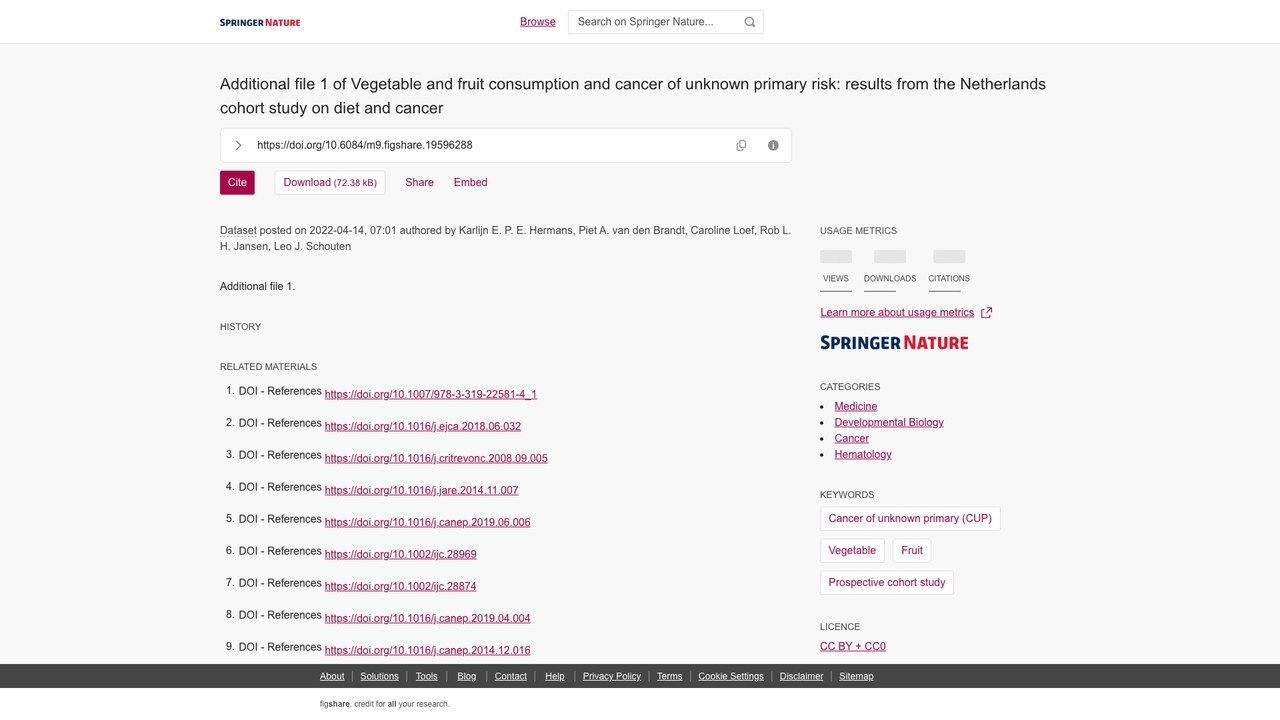Viewport: 1280px width, 720px height.
Task: Click the Prospective cohort study keyword
Action: click(887, 582)
